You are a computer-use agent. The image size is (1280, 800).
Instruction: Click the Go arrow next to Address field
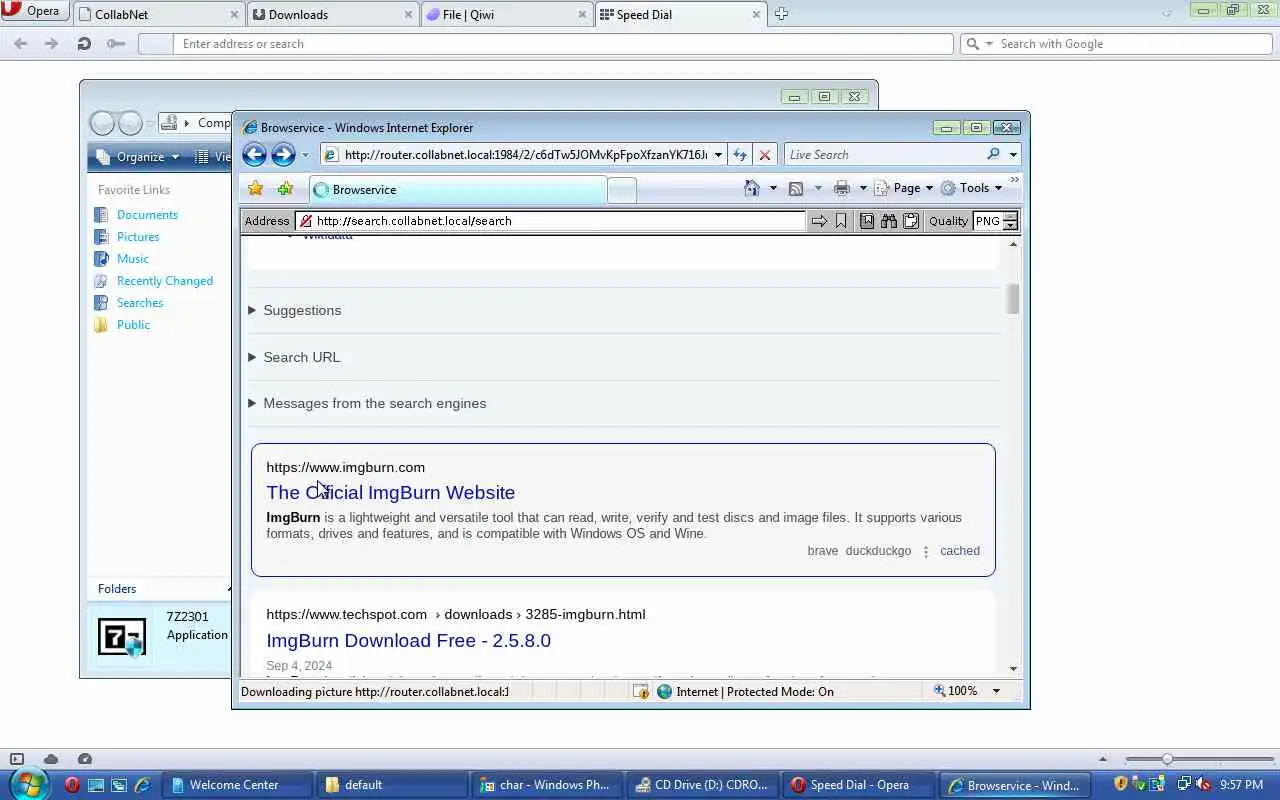[819, 221]
